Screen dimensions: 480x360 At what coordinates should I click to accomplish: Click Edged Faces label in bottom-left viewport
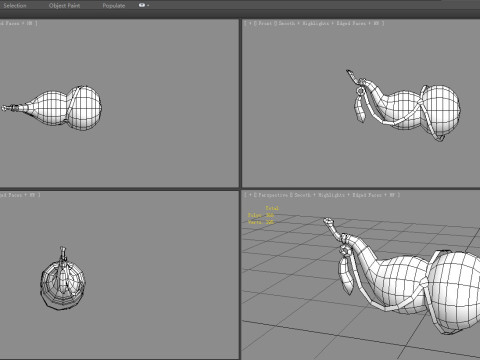click(x=12, y=195)
